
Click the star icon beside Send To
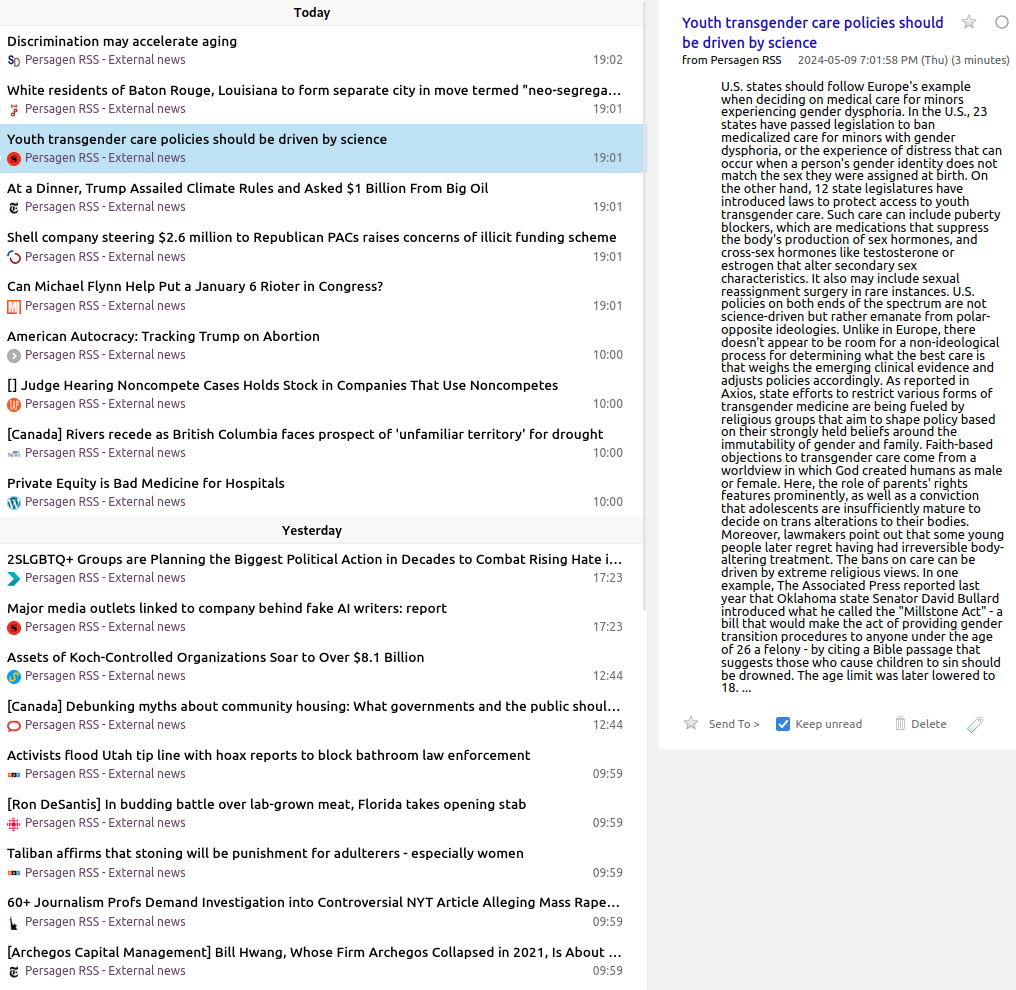[x=691, y=724]
